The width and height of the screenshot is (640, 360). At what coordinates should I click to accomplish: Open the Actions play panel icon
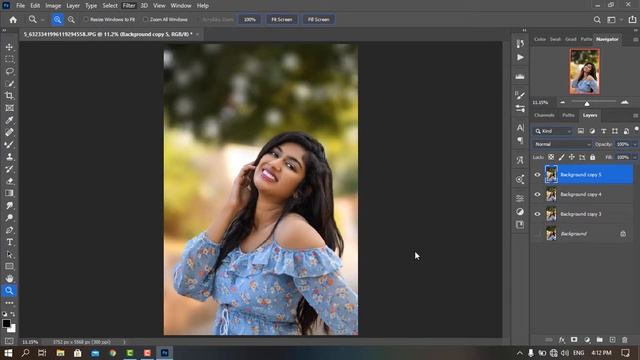point(520,58)
